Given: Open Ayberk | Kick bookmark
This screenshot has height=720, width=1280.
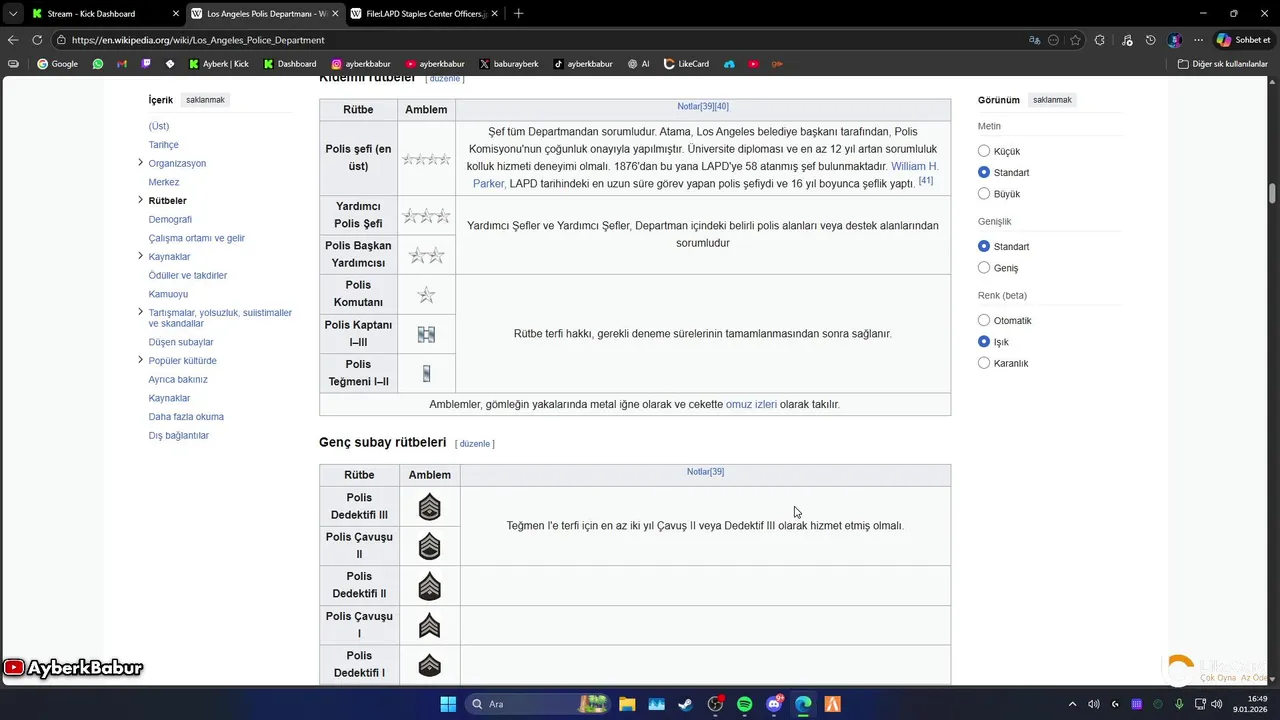Looking at the screenshot, I should pos(219,64).
